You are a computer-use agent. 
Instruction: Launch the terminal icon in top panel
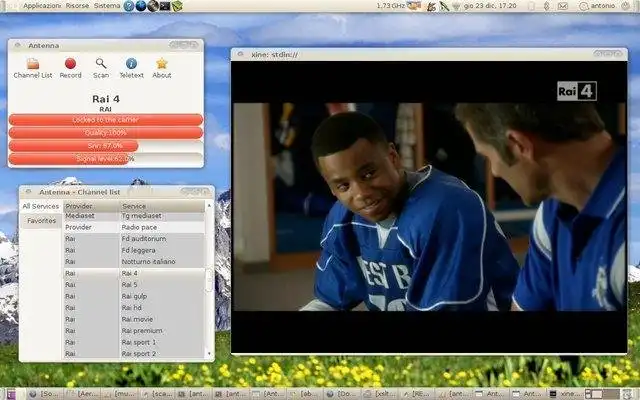pyautogui.click(x=165, y=6)
